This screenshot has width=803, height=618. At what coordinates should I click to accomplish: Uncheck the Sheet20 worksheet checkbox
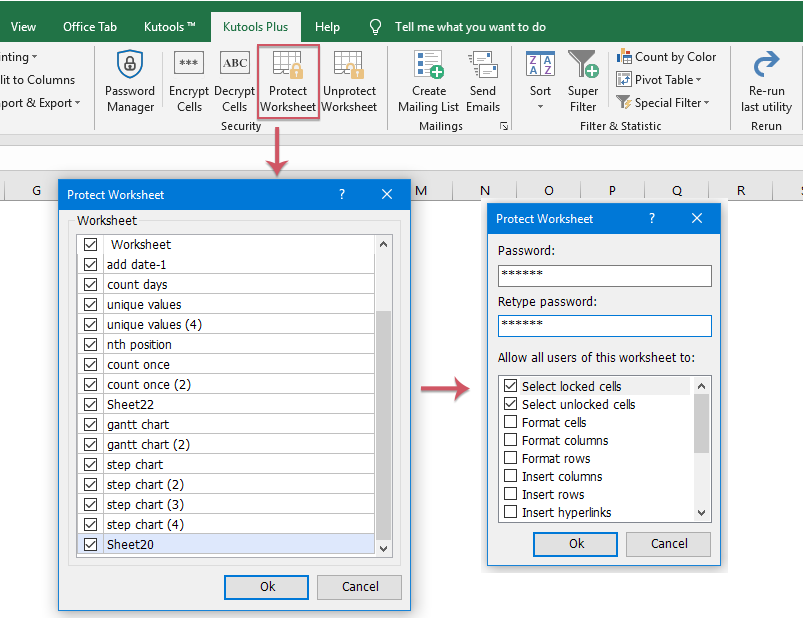click(91, 545)
